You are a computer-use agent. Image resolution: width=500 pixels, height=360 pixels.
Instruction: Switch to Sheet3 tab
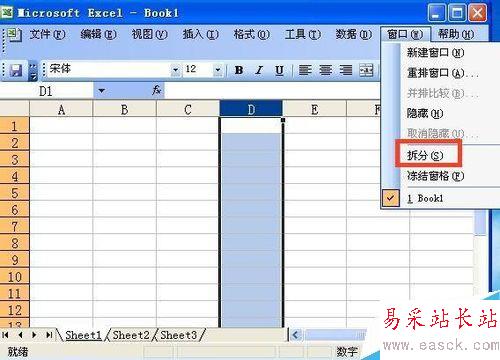pos(179,335)
